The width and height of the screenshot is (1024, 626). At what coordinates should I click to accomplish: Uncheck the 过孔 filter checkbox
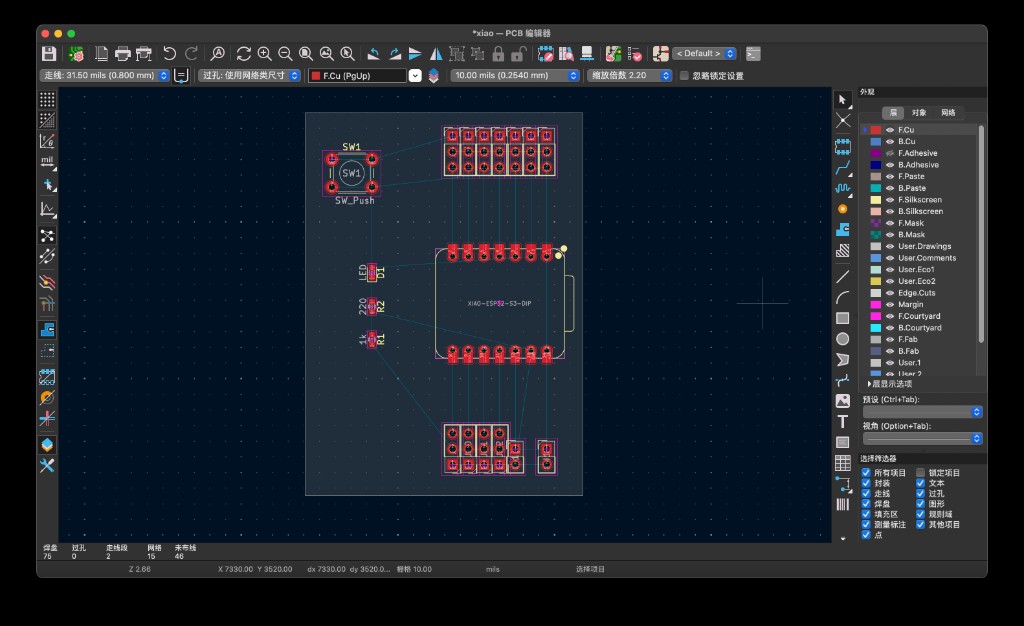(920, 493)
